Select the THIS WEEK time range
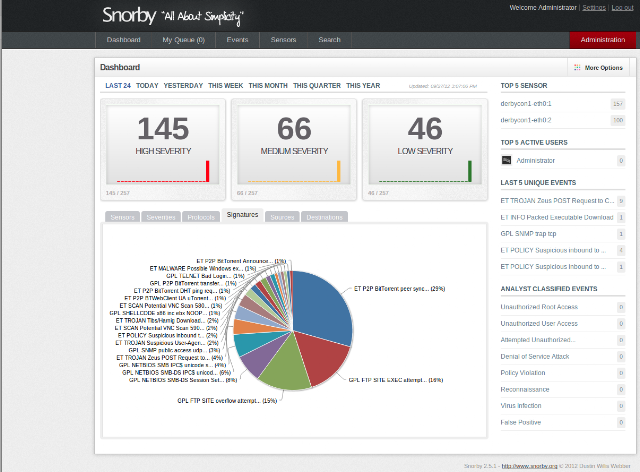This screenshot has width=640, height=472. point(225,85)
